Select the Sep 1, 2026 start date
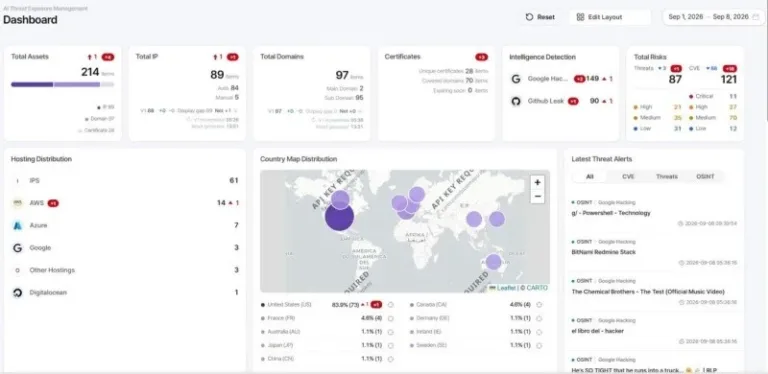 coord(686,17)
